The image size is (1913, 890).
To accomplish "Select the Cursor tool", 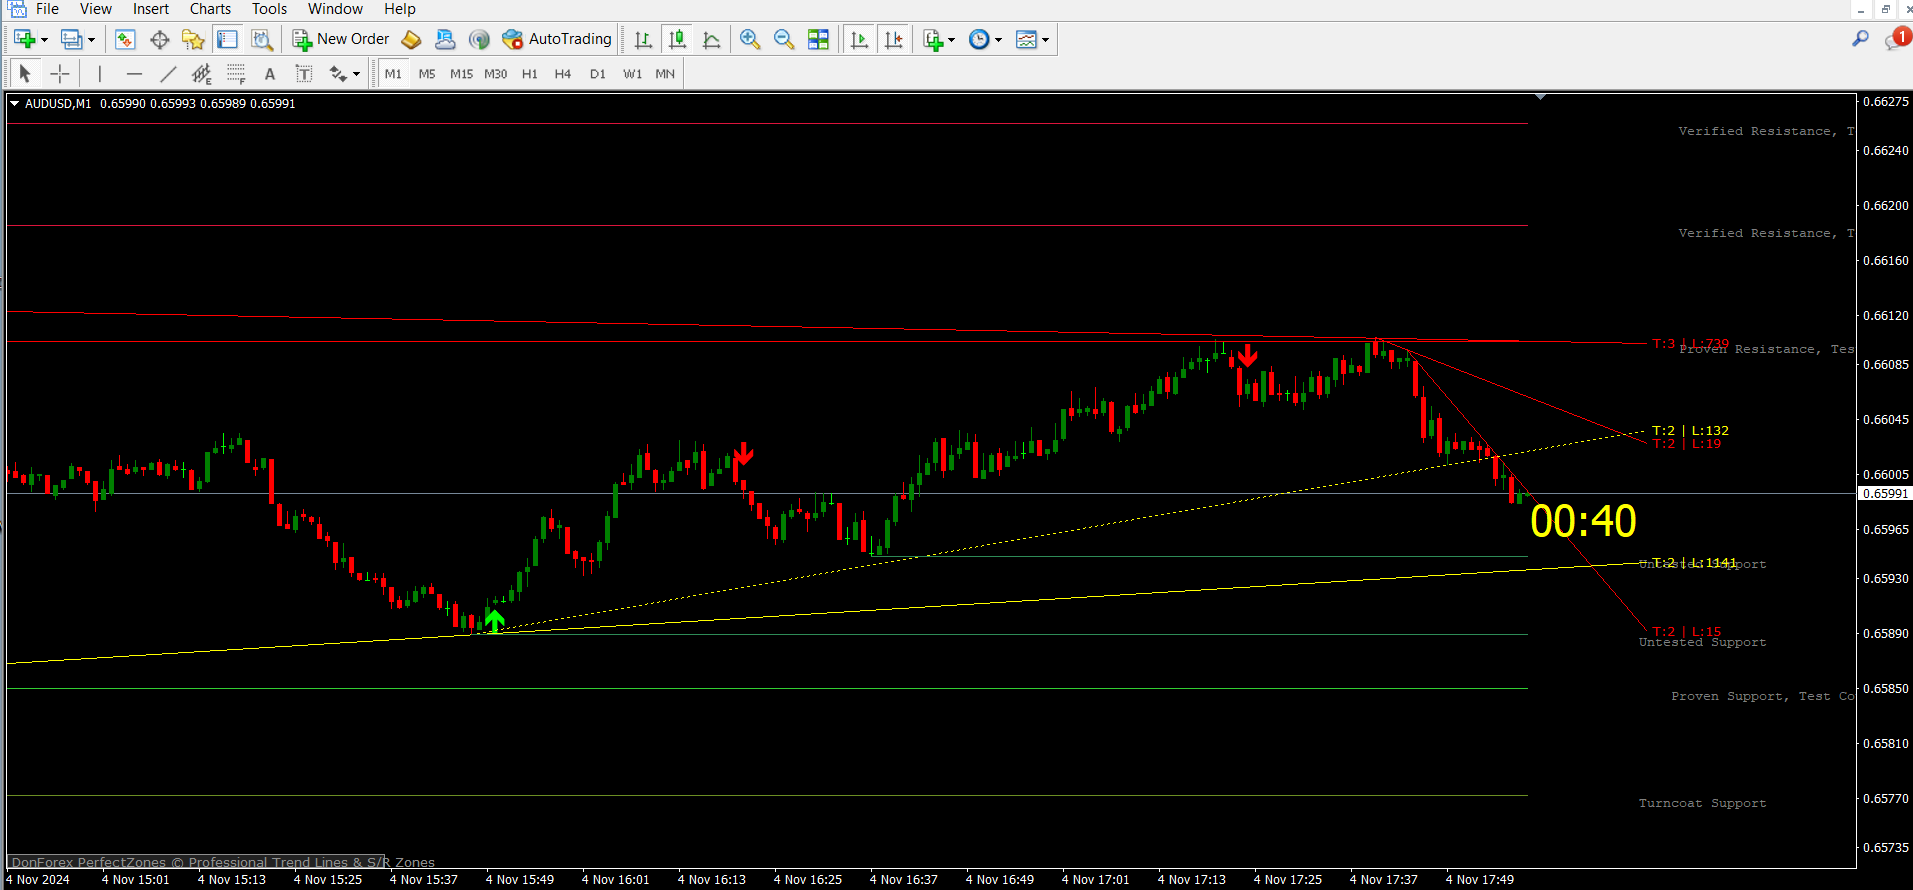I will pos(25,73).
